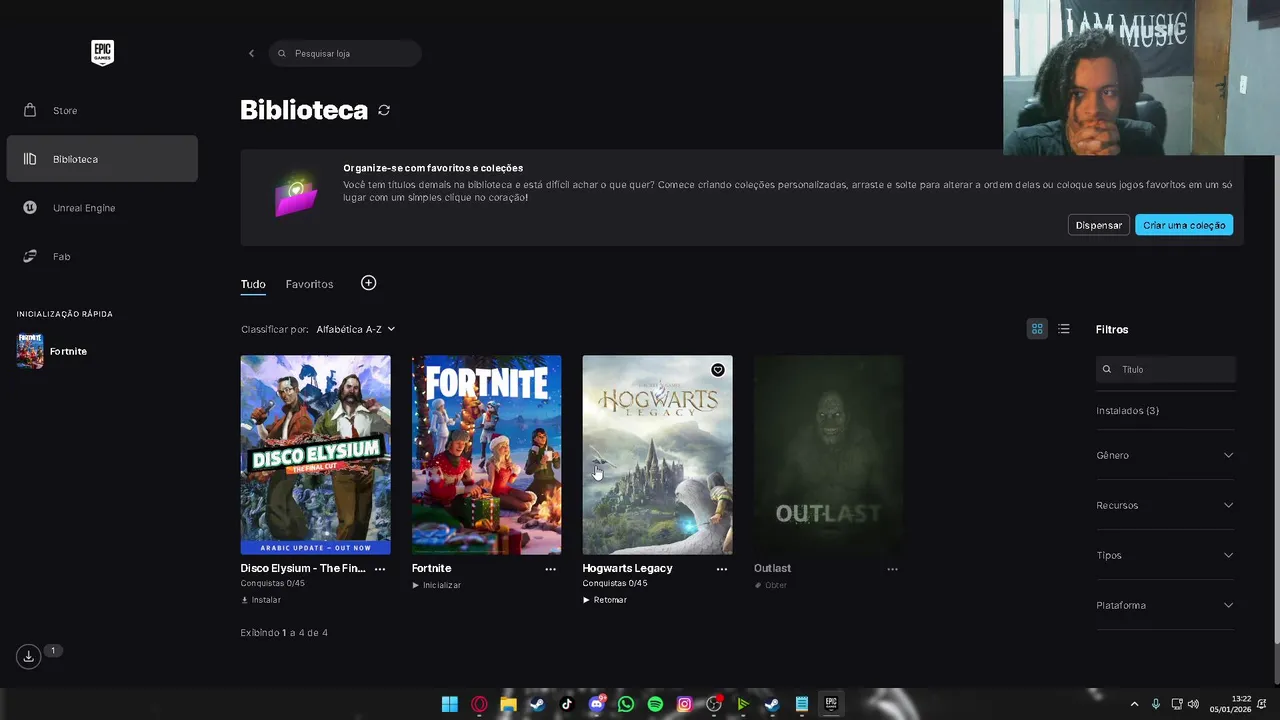Refresh the Biblioteca library
Image resolution: width=1280 pixels, height=720 pixels.
pyautogui.click(x=384, y=110)
